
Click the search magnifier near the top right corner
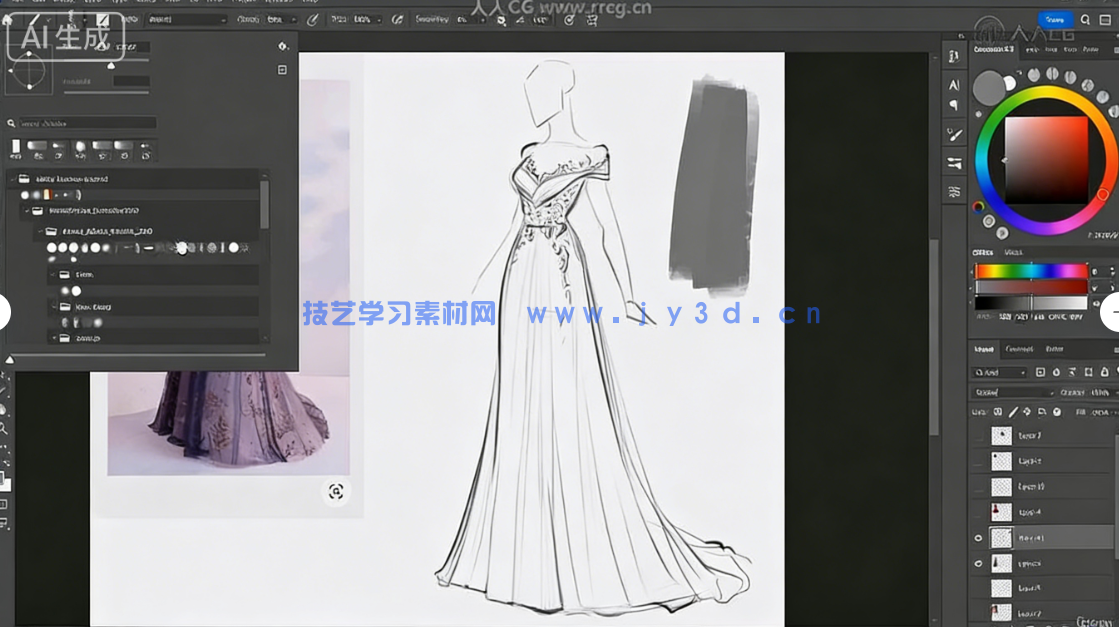point(1086,19)
